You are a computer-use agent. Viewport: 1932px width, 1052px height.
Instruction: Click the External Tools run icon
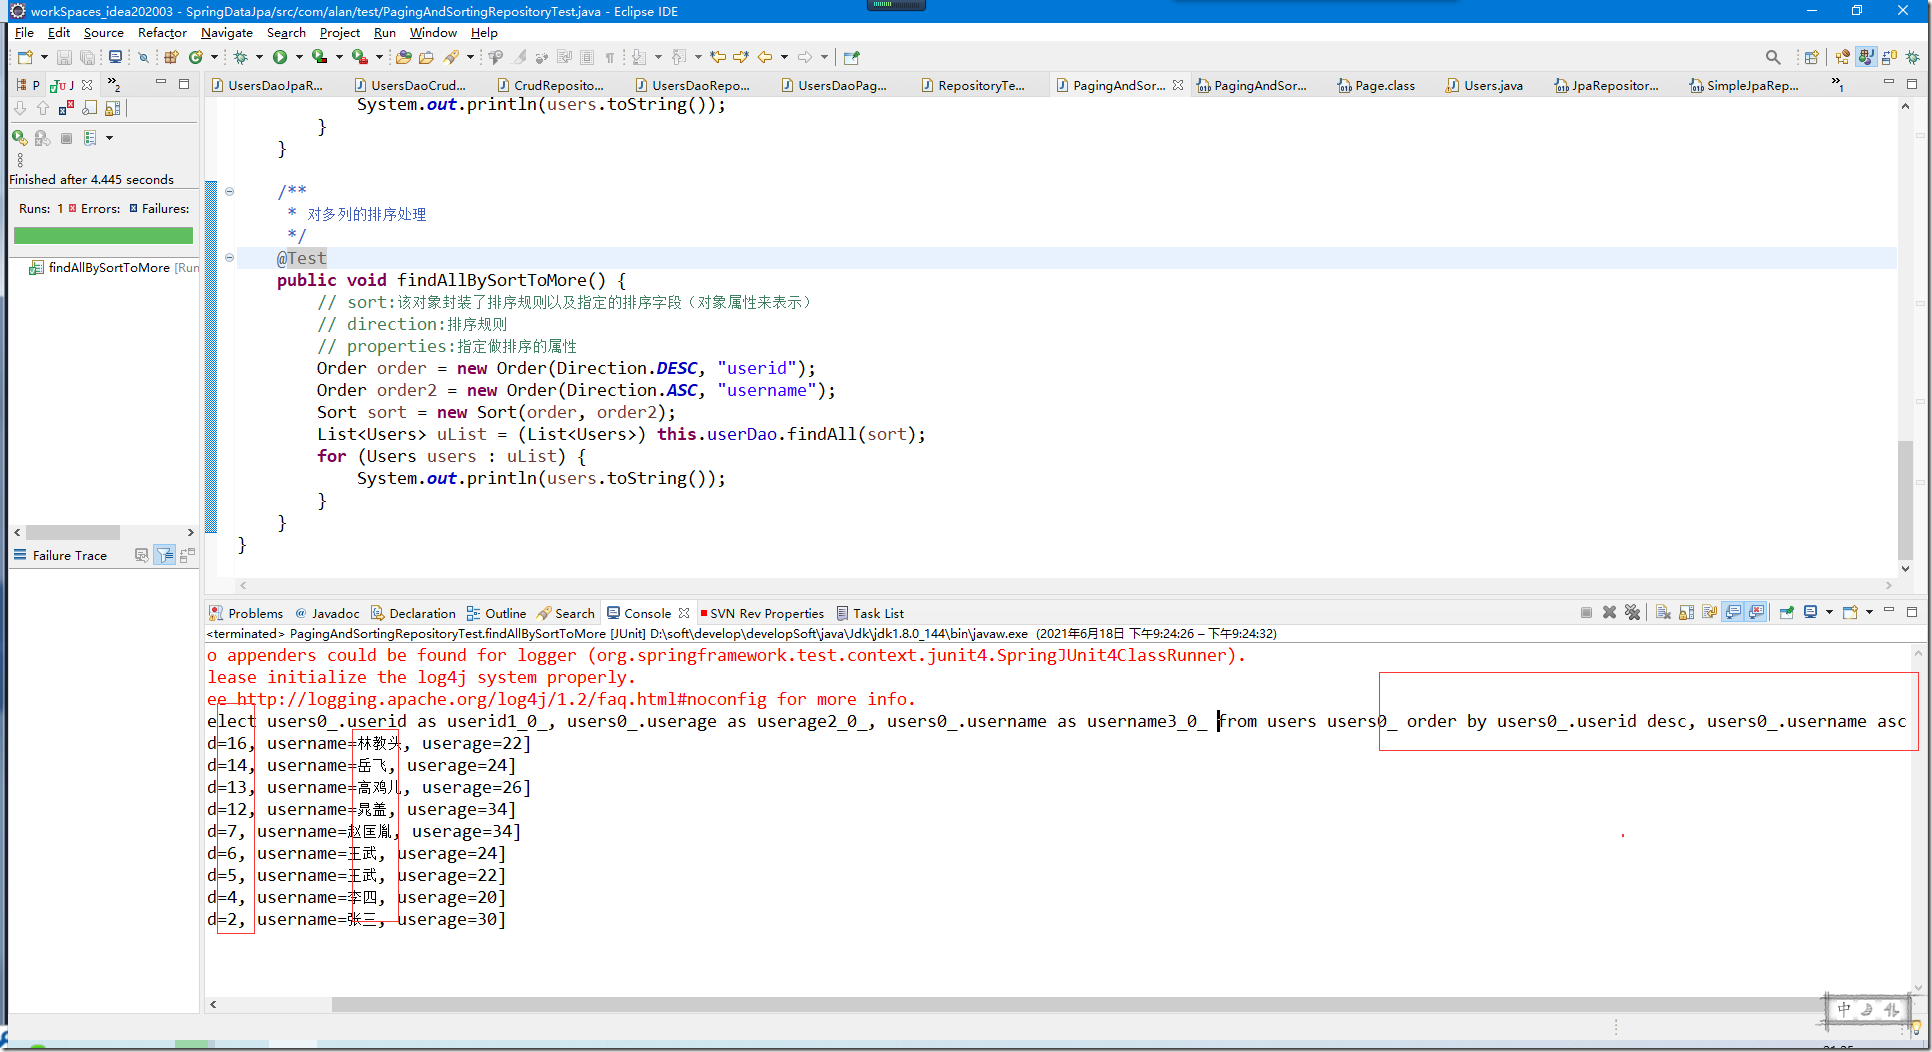click(359, 57)
